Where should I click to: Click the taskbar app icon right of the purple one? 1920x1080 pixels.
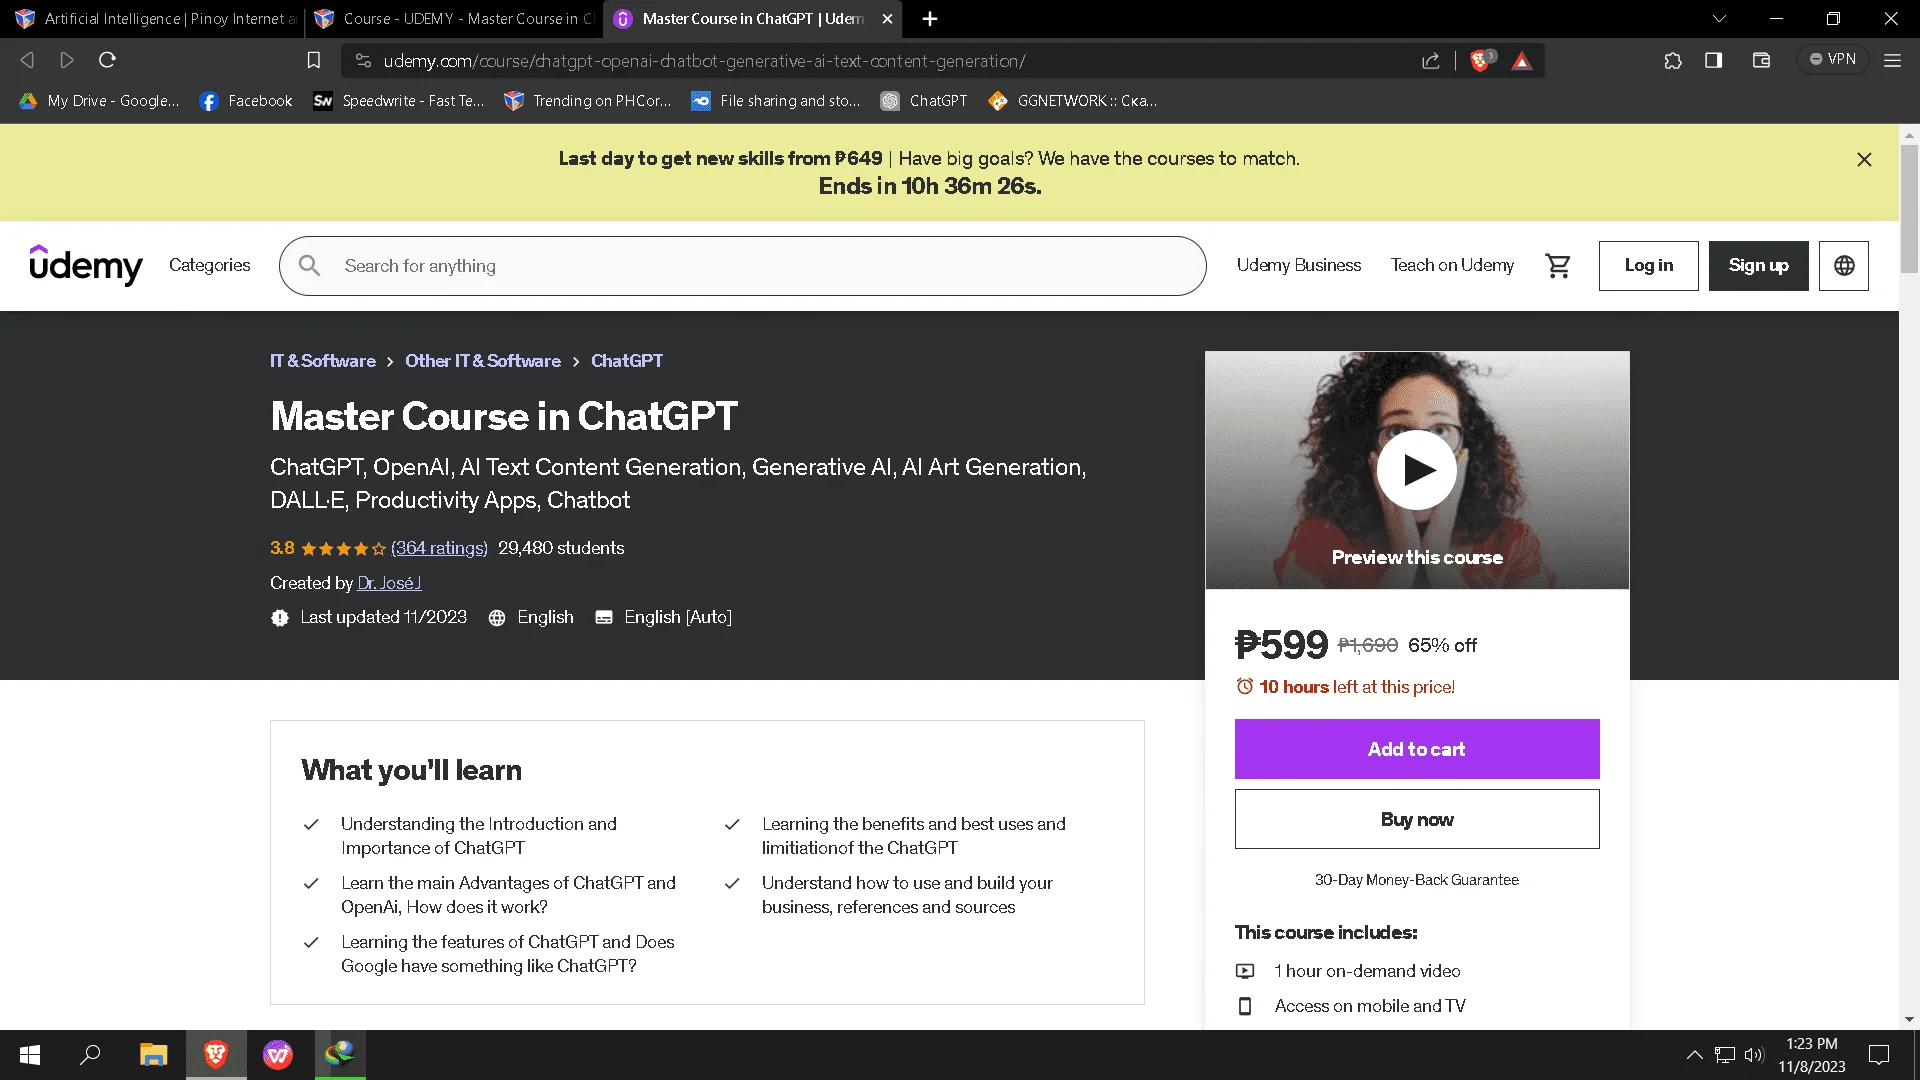tap(340, 1055)
